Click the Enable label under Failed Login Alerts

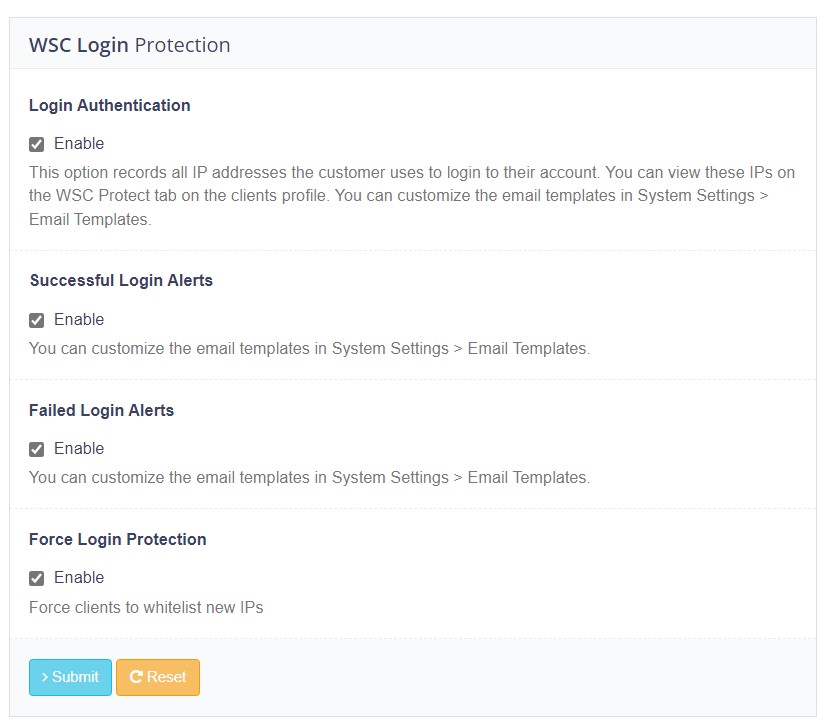point(79,449)
